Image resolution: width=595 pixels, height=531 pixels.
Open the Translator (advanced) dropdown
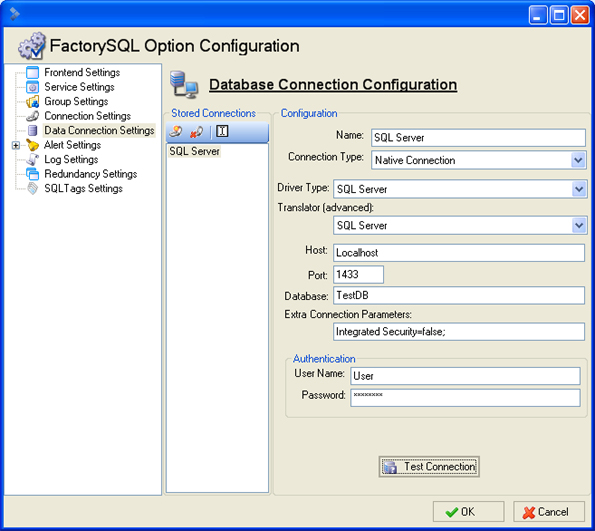coord(579,225)
